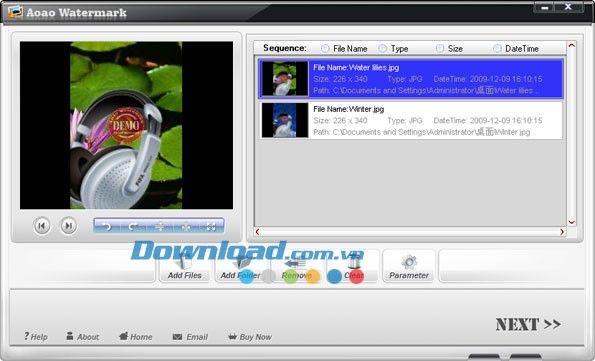The image size is (595, 361).
Task: Click the preview image with headphones
Action: 126,125
